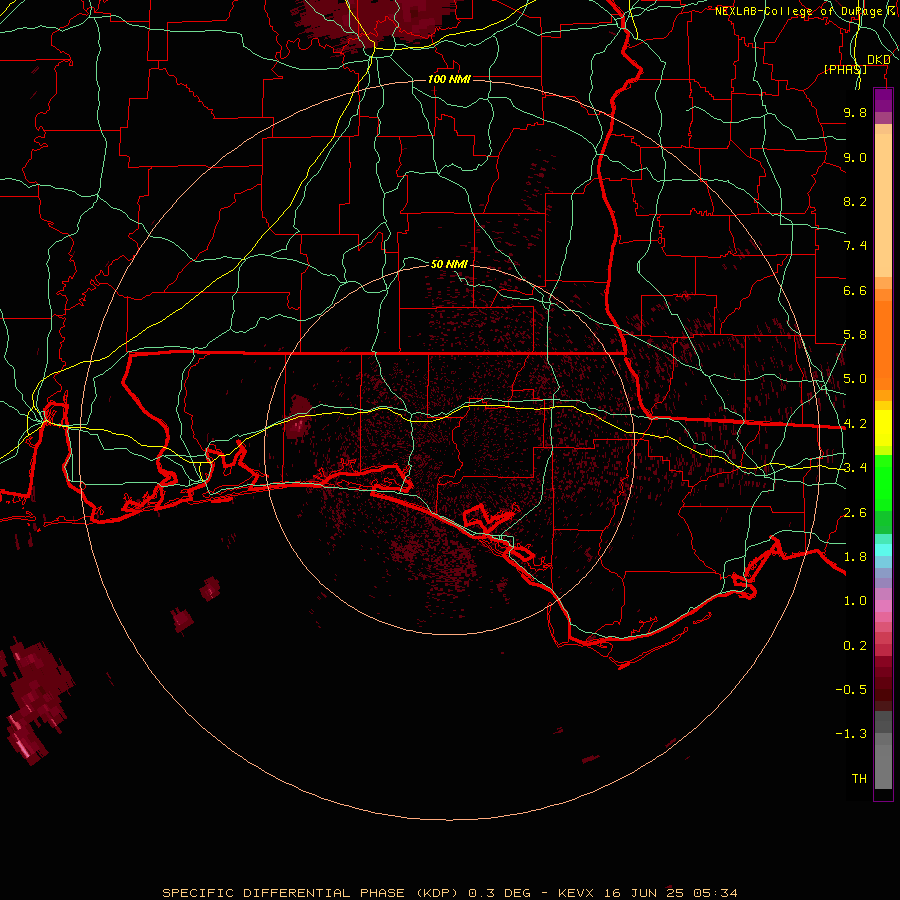The height and width of the screenshot is (900, 900).
Task: Pick the yellow band of the color scale
Action: (883, 428)
